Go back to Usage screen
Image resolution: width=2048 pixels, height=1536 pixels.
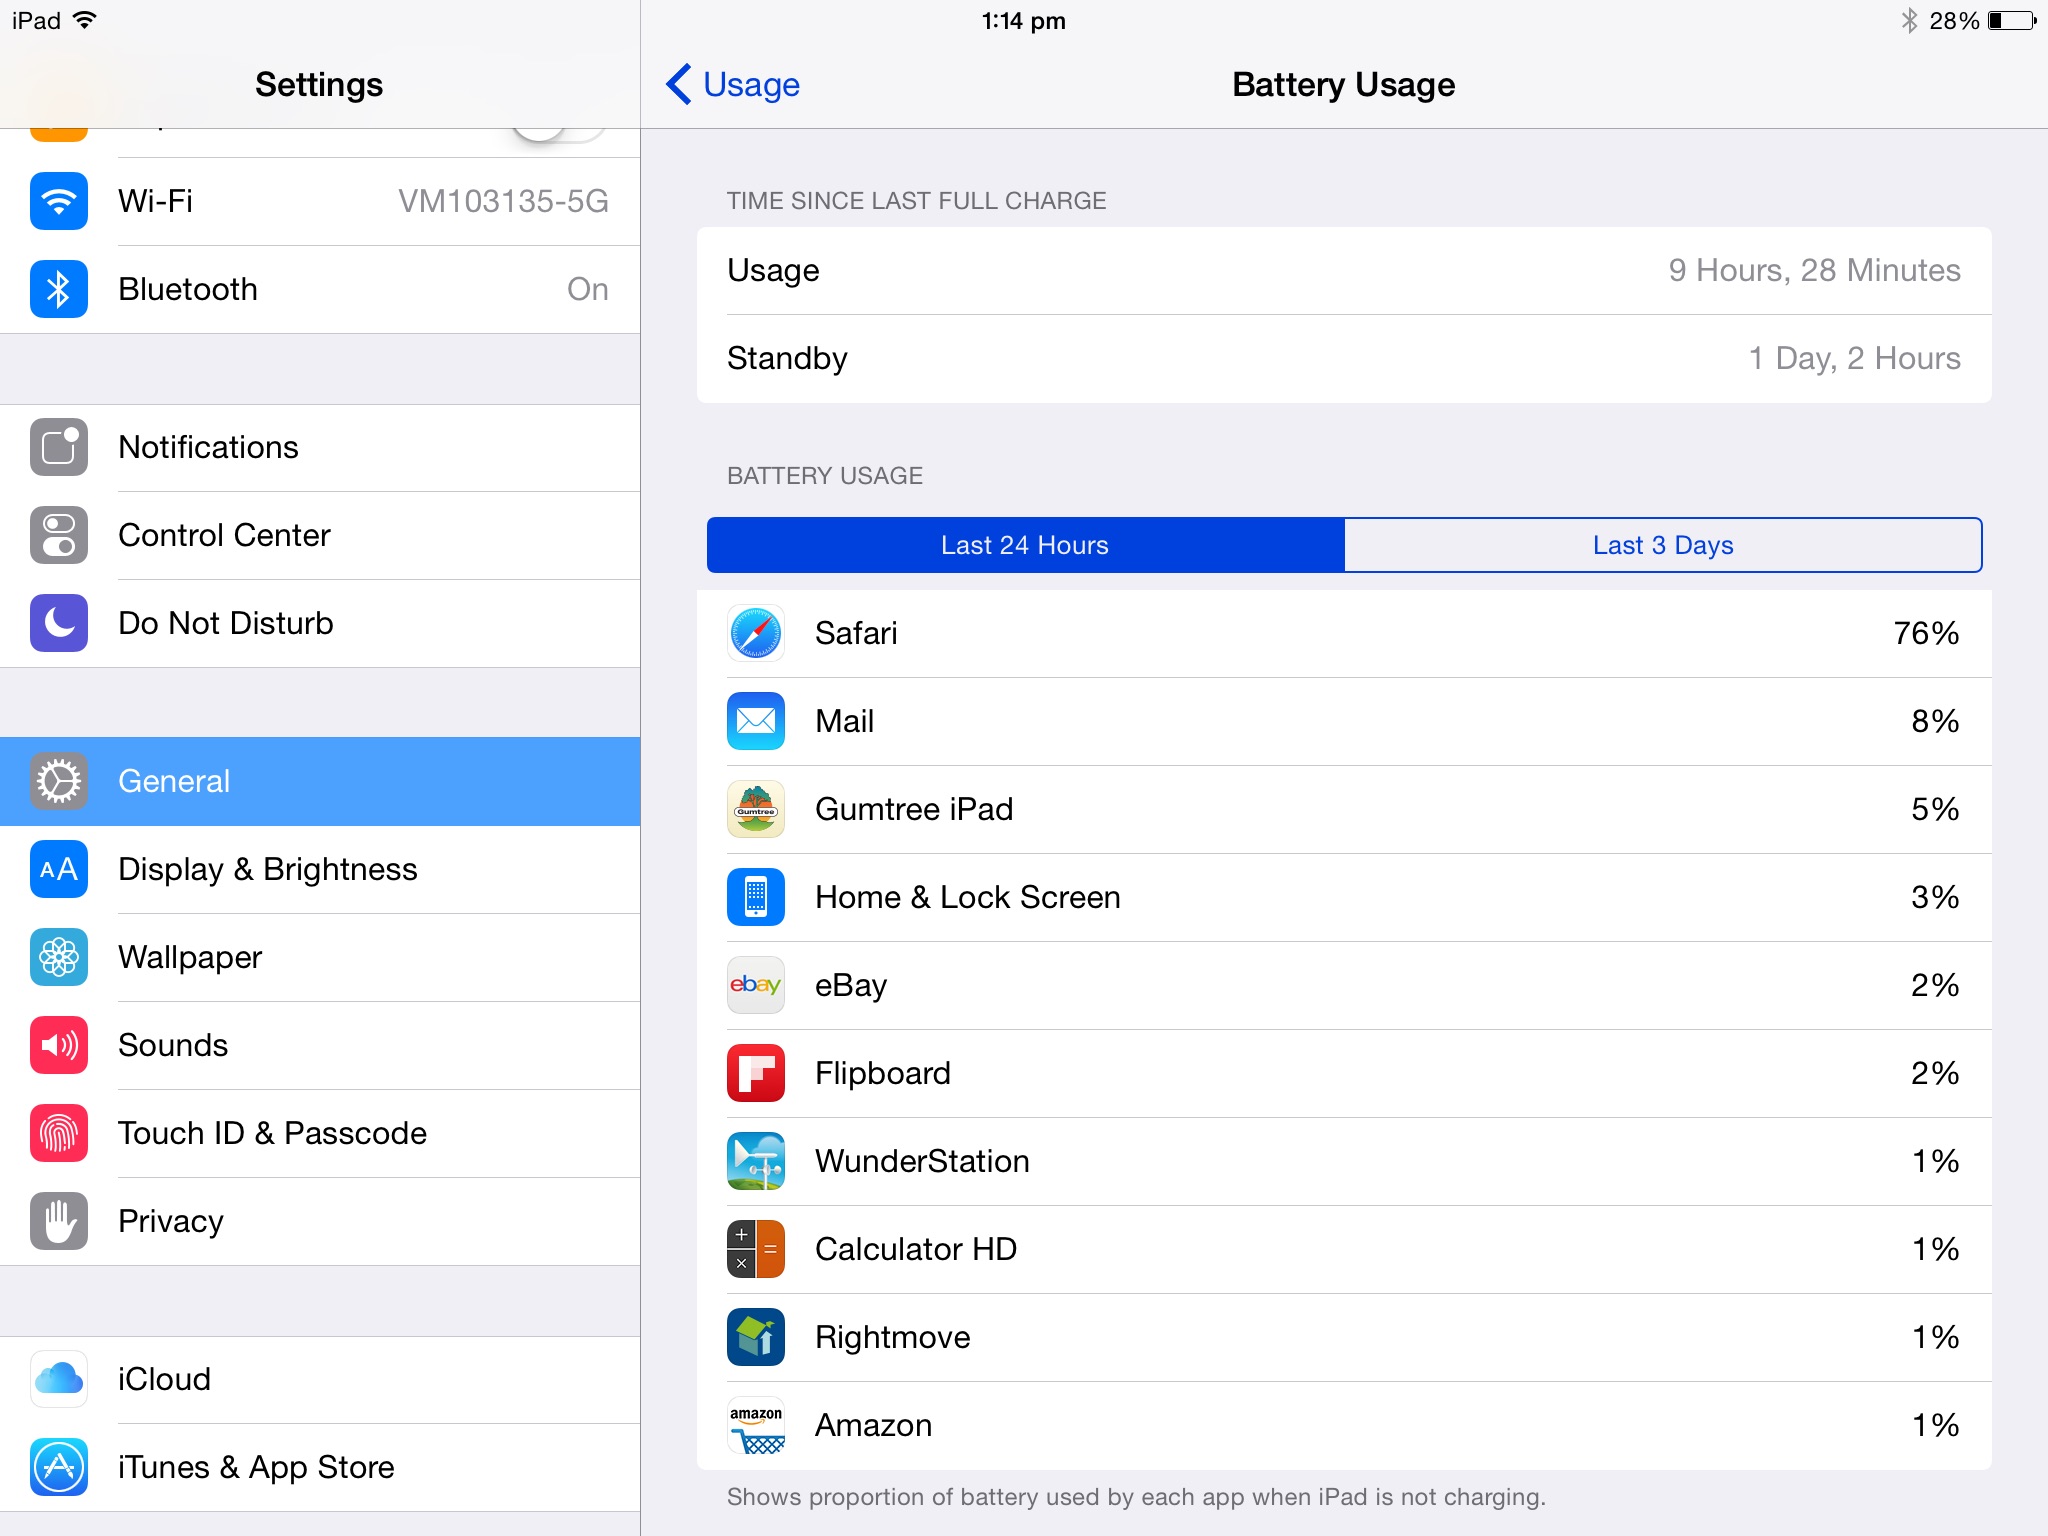733,85
